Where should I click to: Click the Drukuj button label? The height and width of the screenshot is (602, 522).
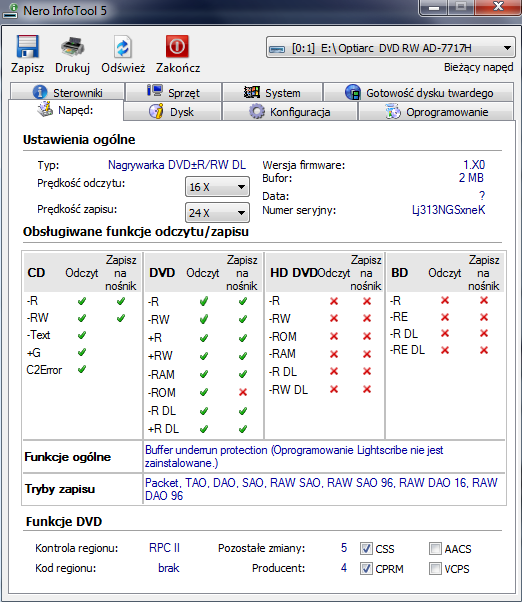tap(72, 68)
